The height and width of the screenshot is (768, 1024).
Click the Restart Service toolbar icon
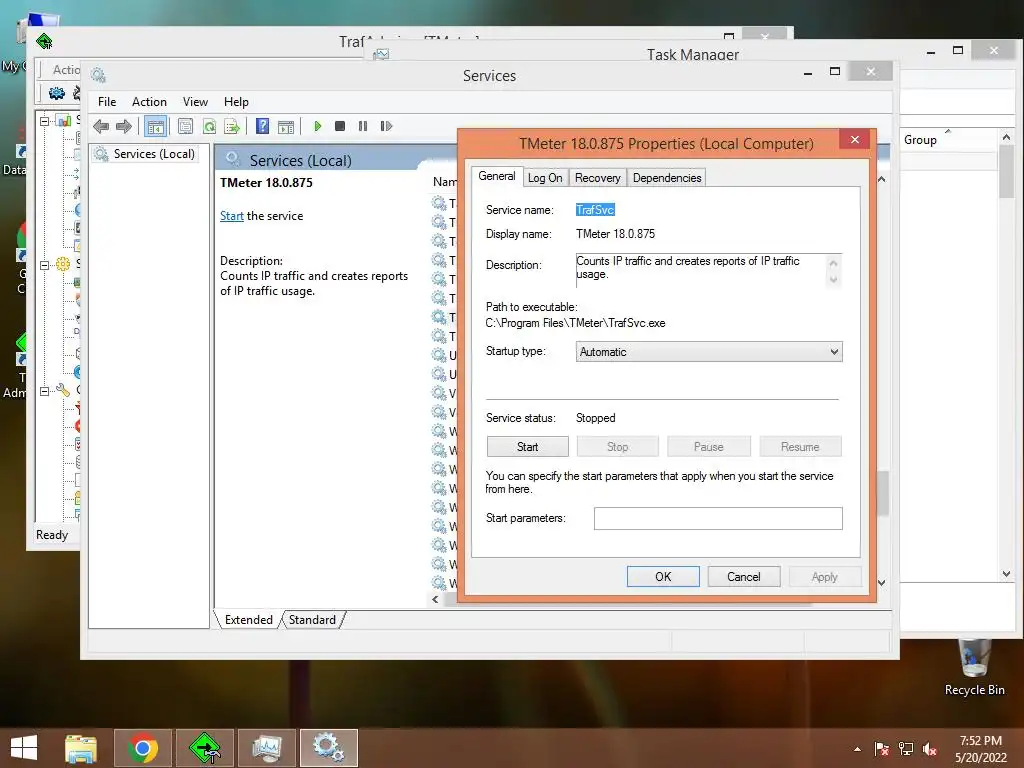pyautogui.click(x=386, y=126)
